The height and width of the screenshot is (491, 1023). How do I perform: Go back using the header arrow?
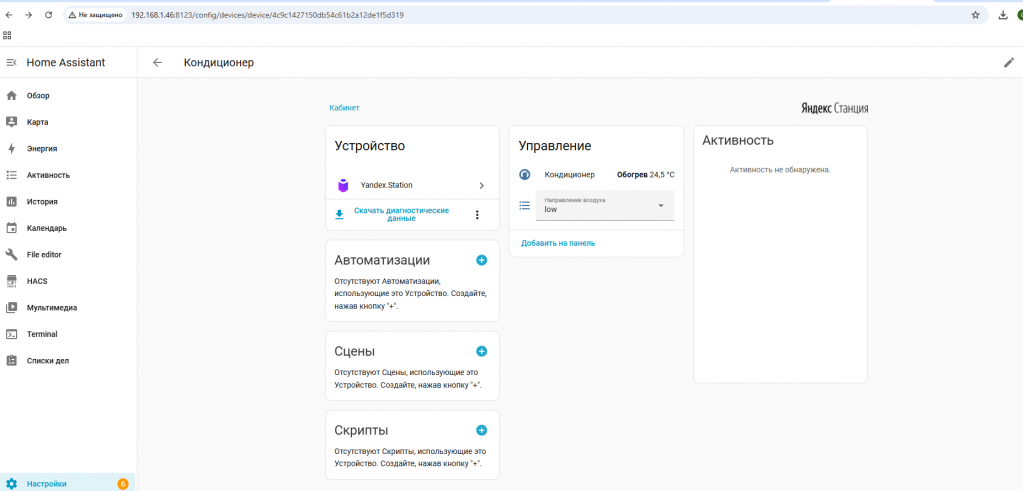pos(157,63)
